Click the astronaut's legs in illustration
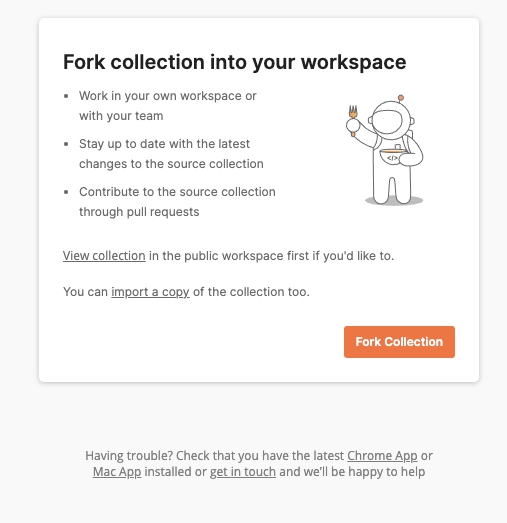This screenshot has width=507, height=523. click(x=392, y=187)
